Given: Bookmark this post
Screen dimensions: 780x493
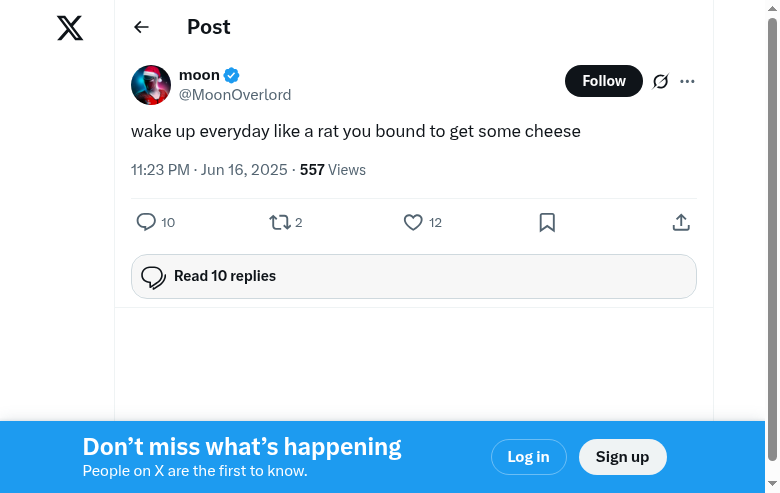Looking at the screenshot, I should coord(547,222).
